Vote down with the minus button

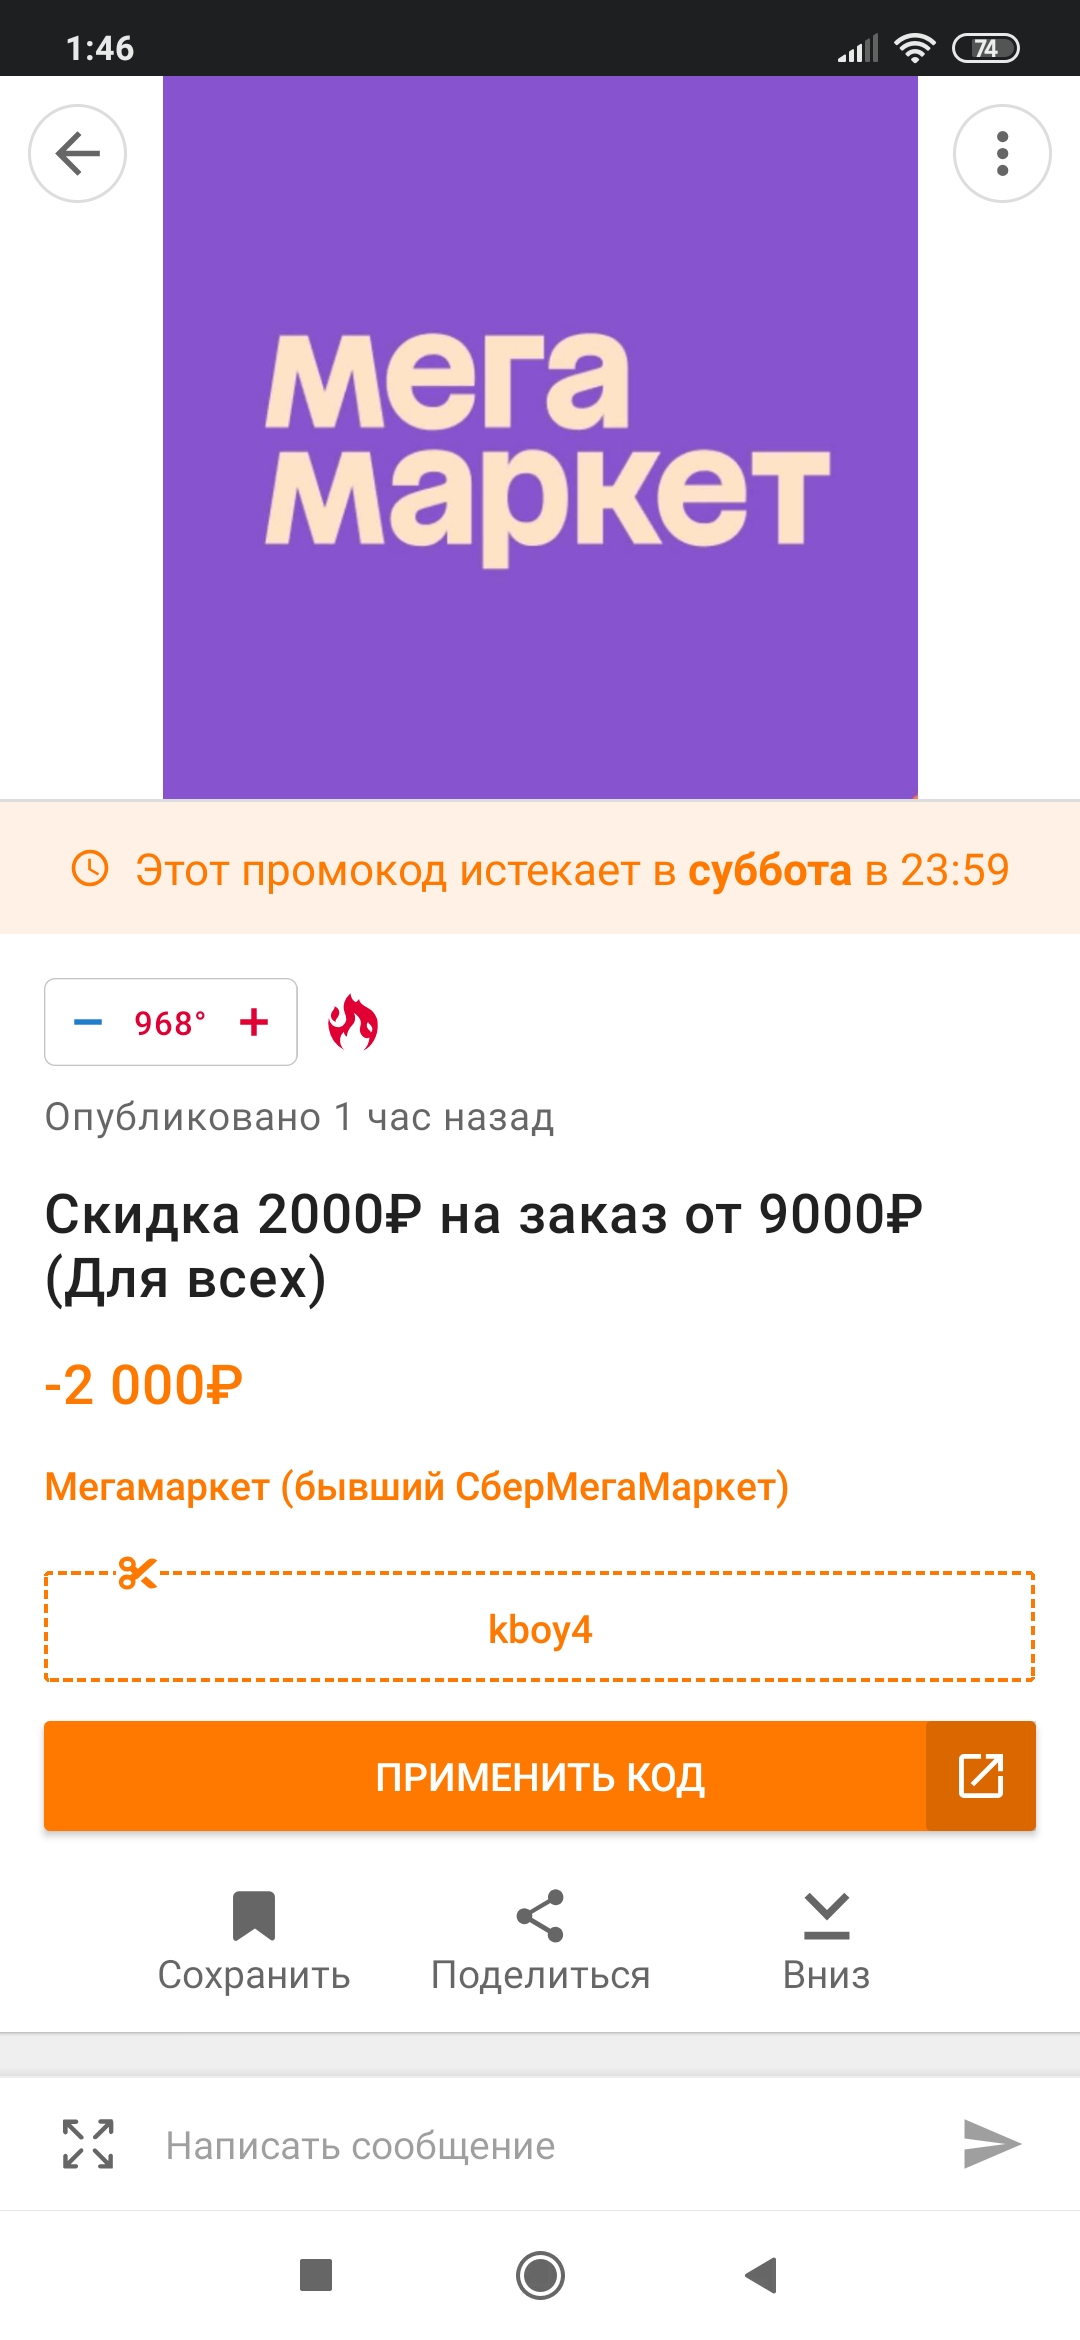coord(88,1022)
